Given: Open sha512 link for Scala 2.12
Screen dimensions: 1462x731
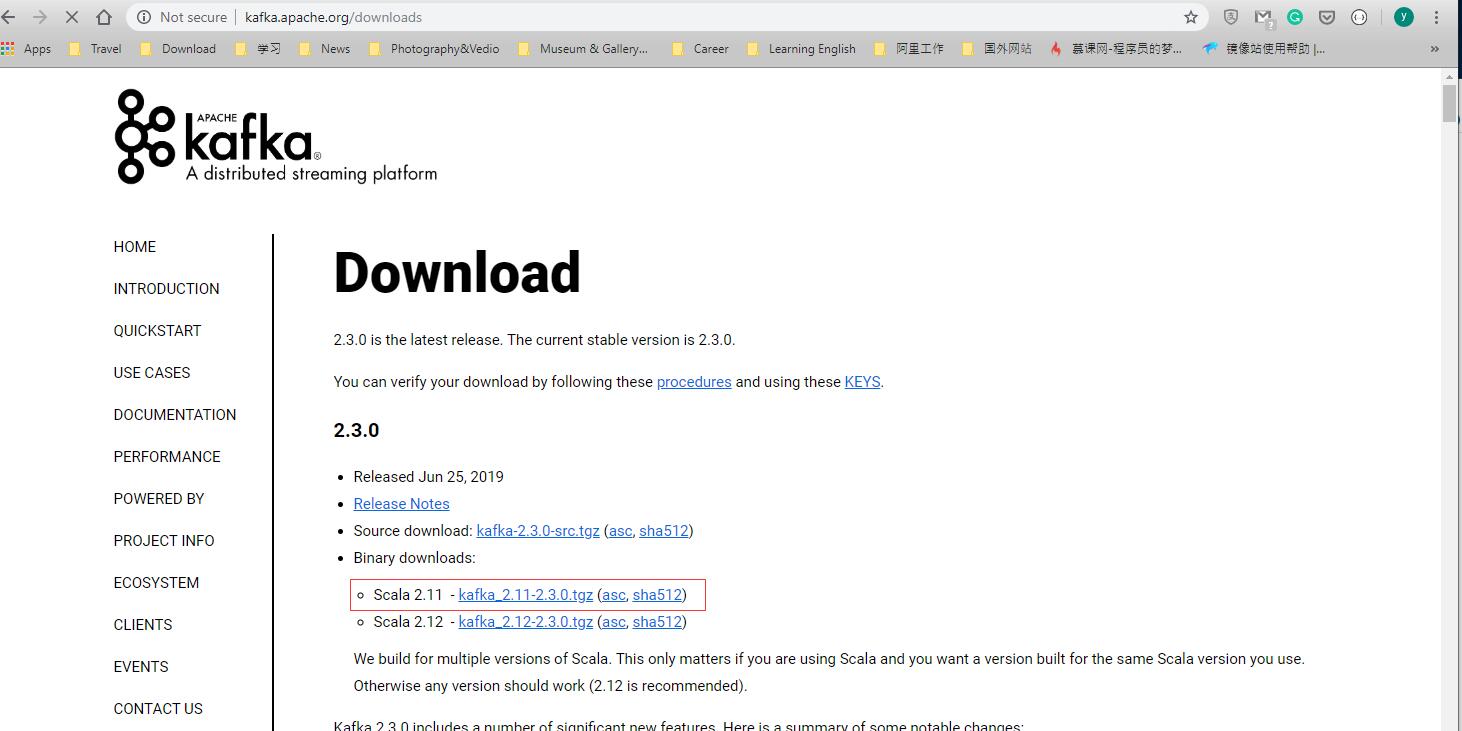Looking at the screenshot, I should point(657,622).
